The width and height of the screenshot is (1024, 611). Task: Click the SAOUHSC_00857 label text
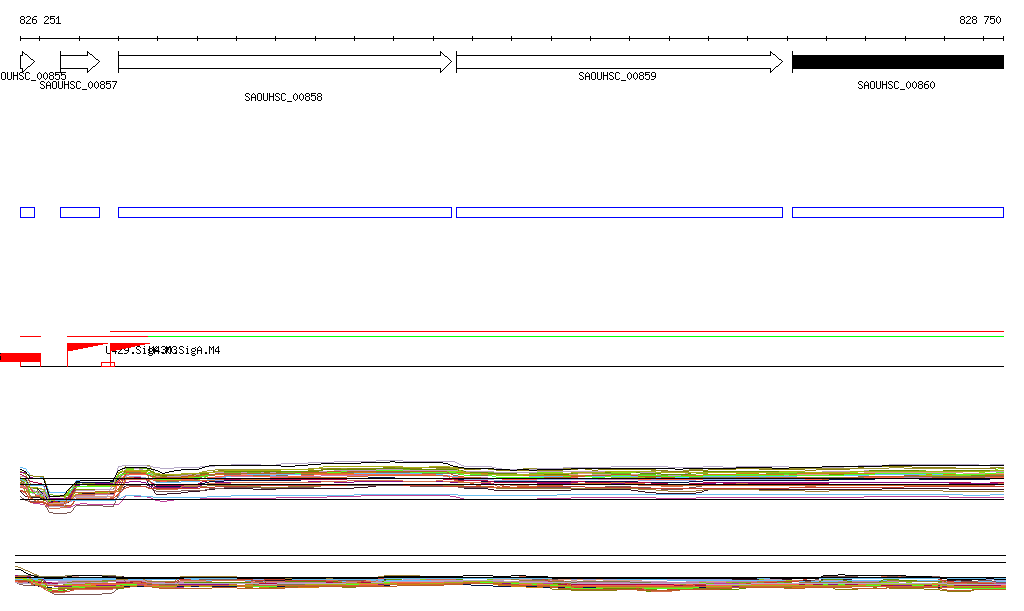pos(78,86)
